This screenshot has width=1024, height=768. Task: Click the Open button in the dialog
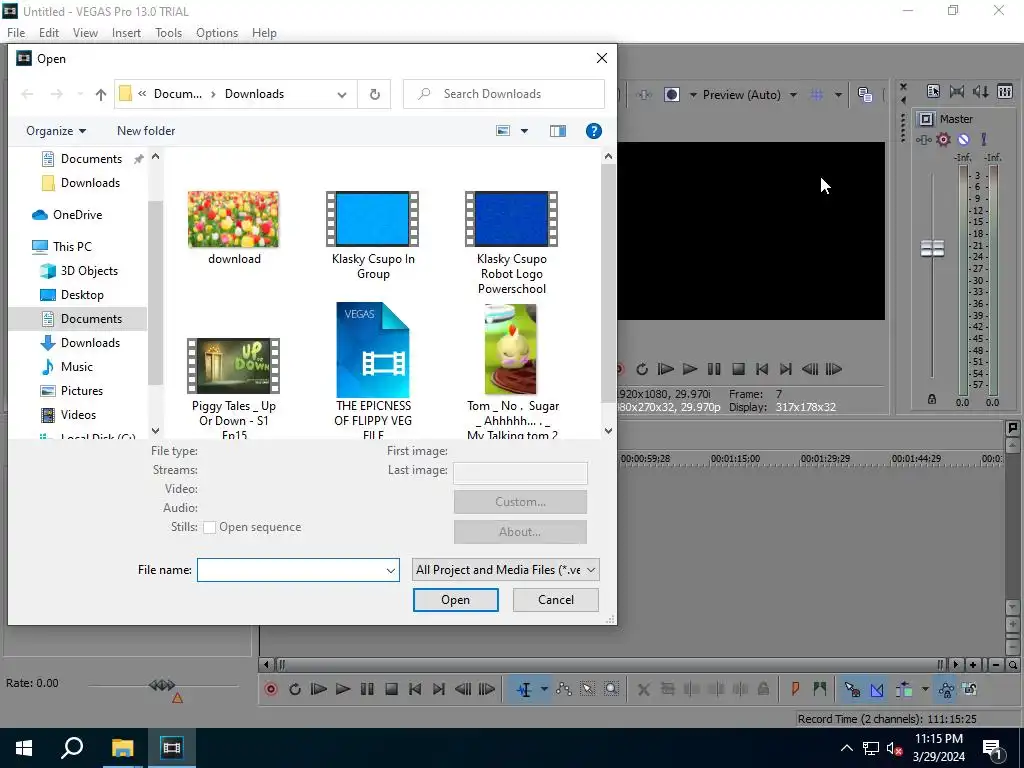coord(455,600)
